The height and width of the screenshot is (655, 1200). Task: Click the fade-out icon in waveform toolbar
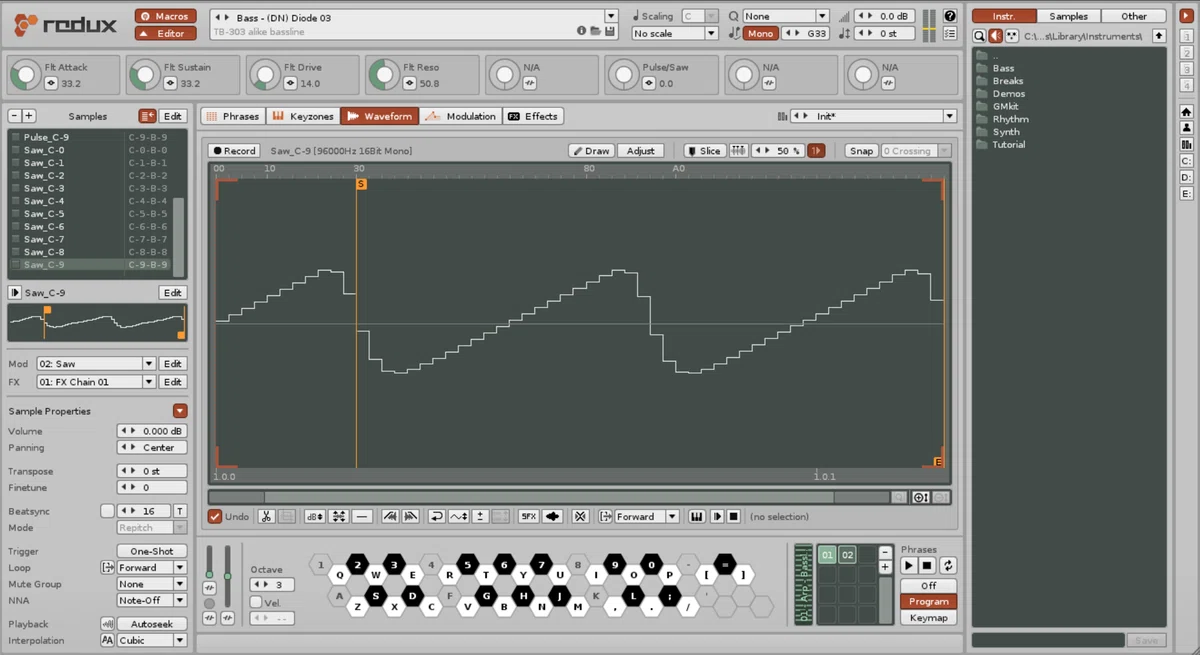pos(411,517)
